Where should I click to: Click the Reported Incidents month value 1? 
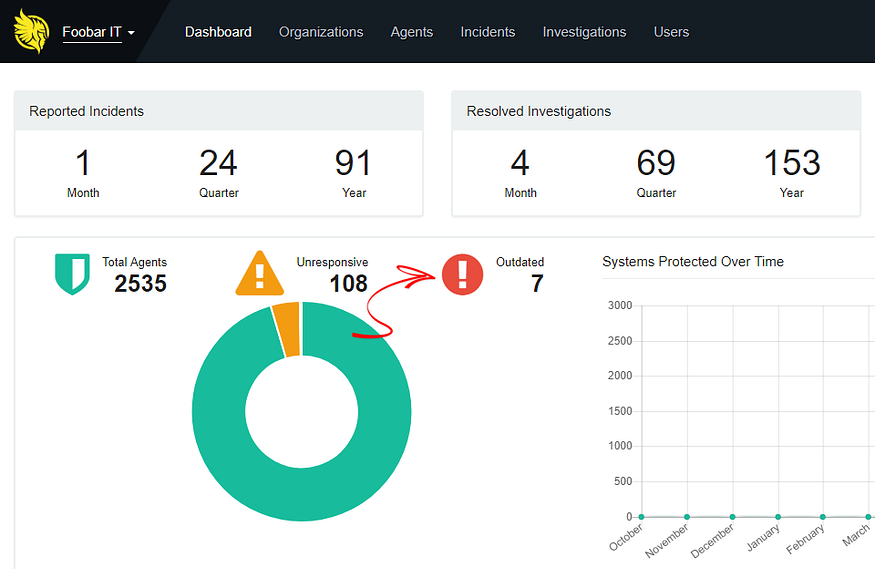click(83, 163)
